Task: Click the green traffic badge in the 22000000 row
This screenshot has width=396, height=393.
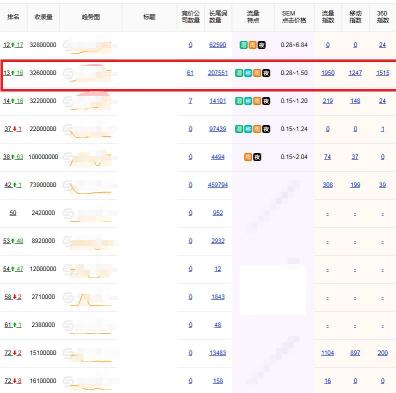Action: (x=239, y=129)
